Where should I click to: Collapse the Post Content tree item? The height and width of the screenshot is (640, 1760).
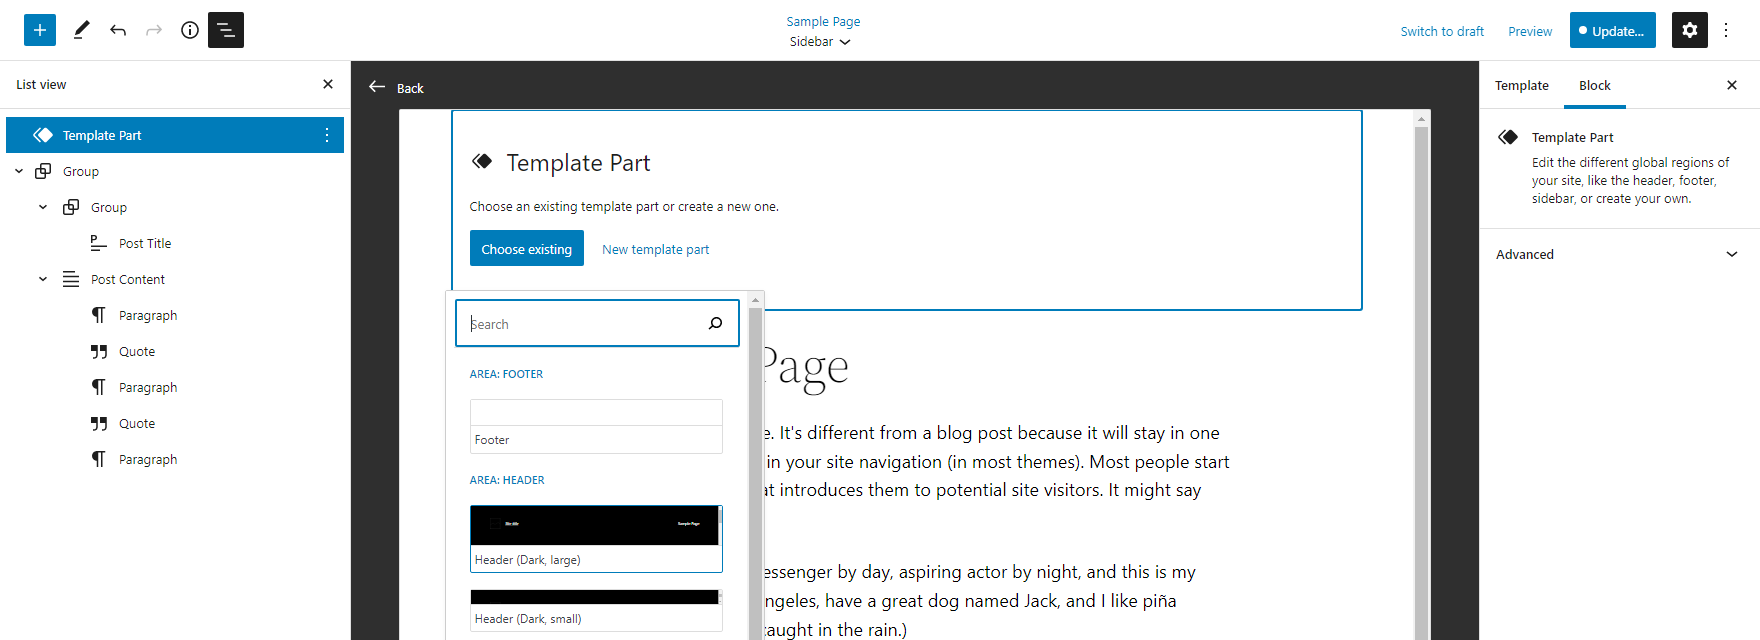pos(43,279)
